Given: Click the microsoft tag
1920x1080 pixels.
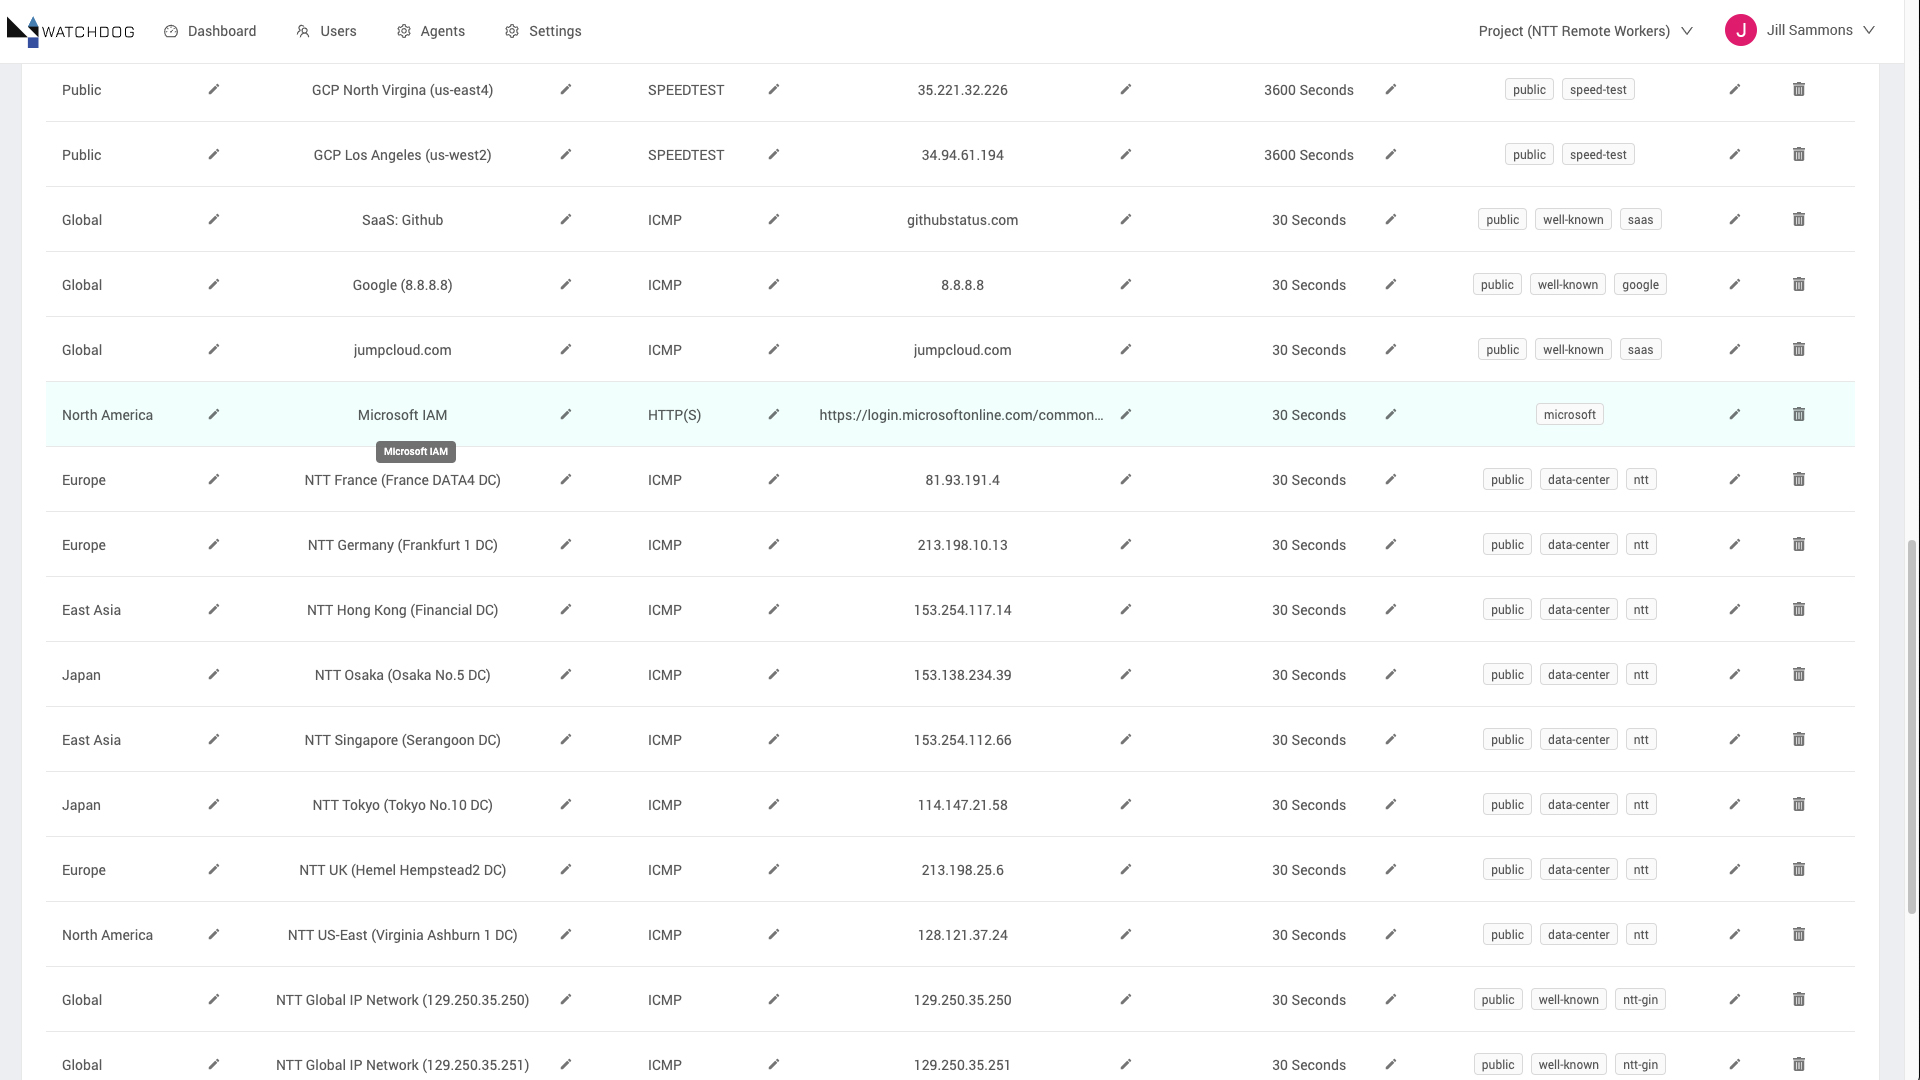Looking at the screenshot, I should pos(1570,414).
